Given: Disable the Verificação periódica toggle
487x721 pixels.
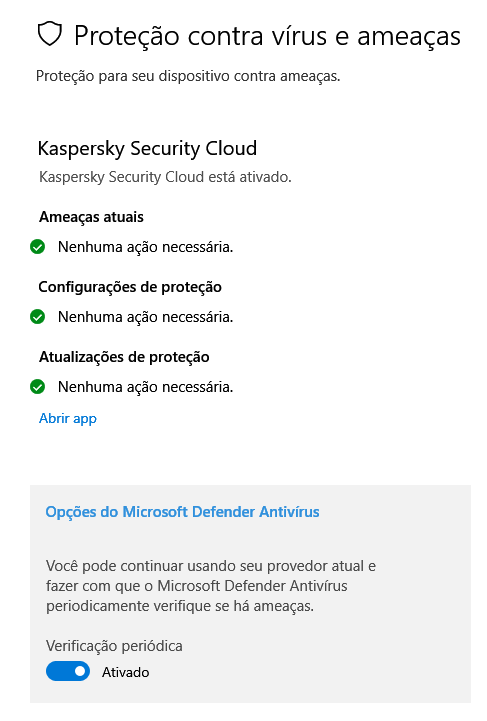Looking at the screenshot, I should coord(68,672).
